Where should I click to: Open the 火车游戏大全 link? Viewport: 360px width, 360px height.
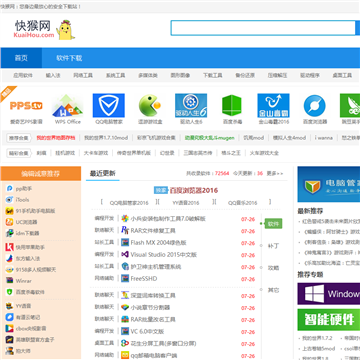tap(264, 153)
